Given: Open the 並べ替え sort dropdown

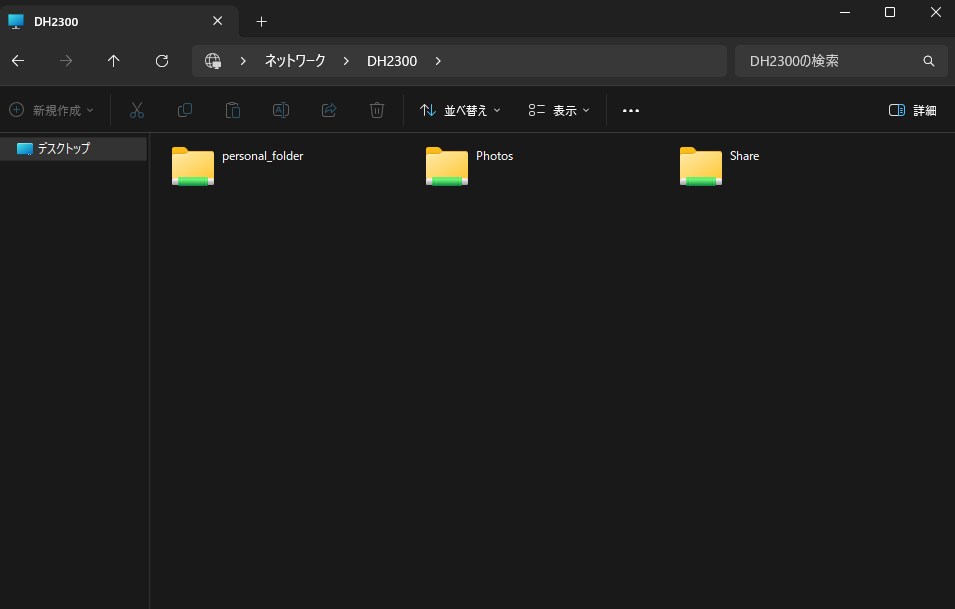Looking at the screenshot, I should tap(460, 110).
